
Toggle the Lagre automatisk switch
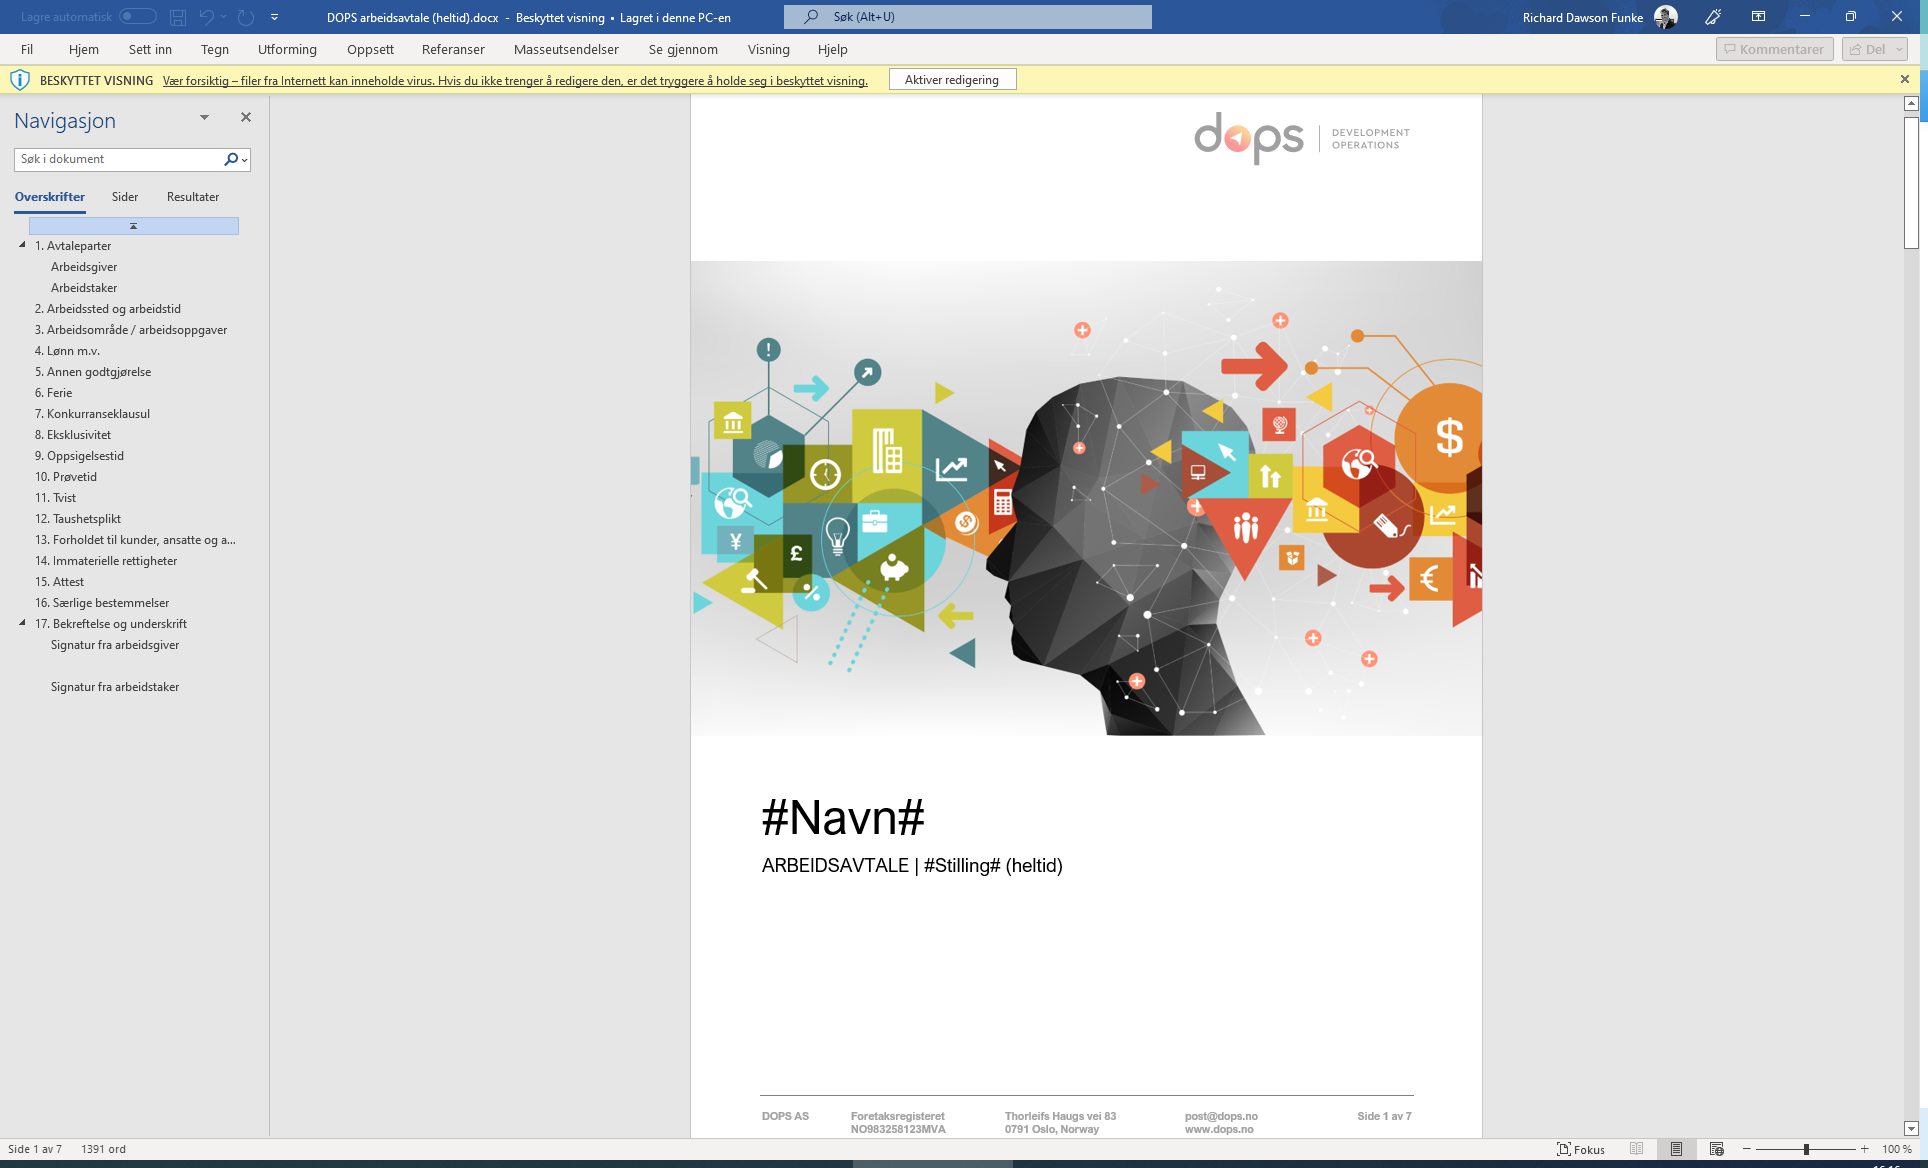pos(137,17)
